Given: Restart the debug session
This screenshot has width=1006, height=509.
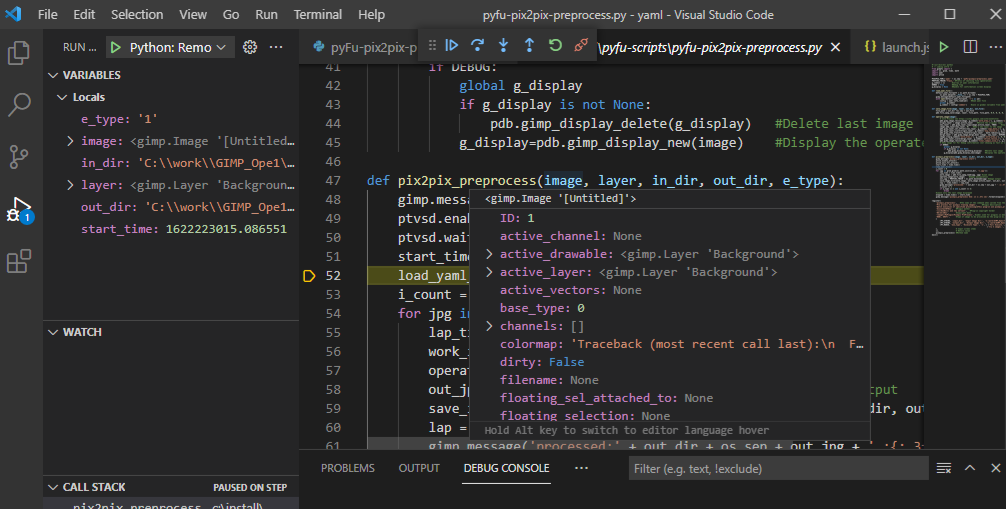Looking at the screenshot, I should [555, 45].
